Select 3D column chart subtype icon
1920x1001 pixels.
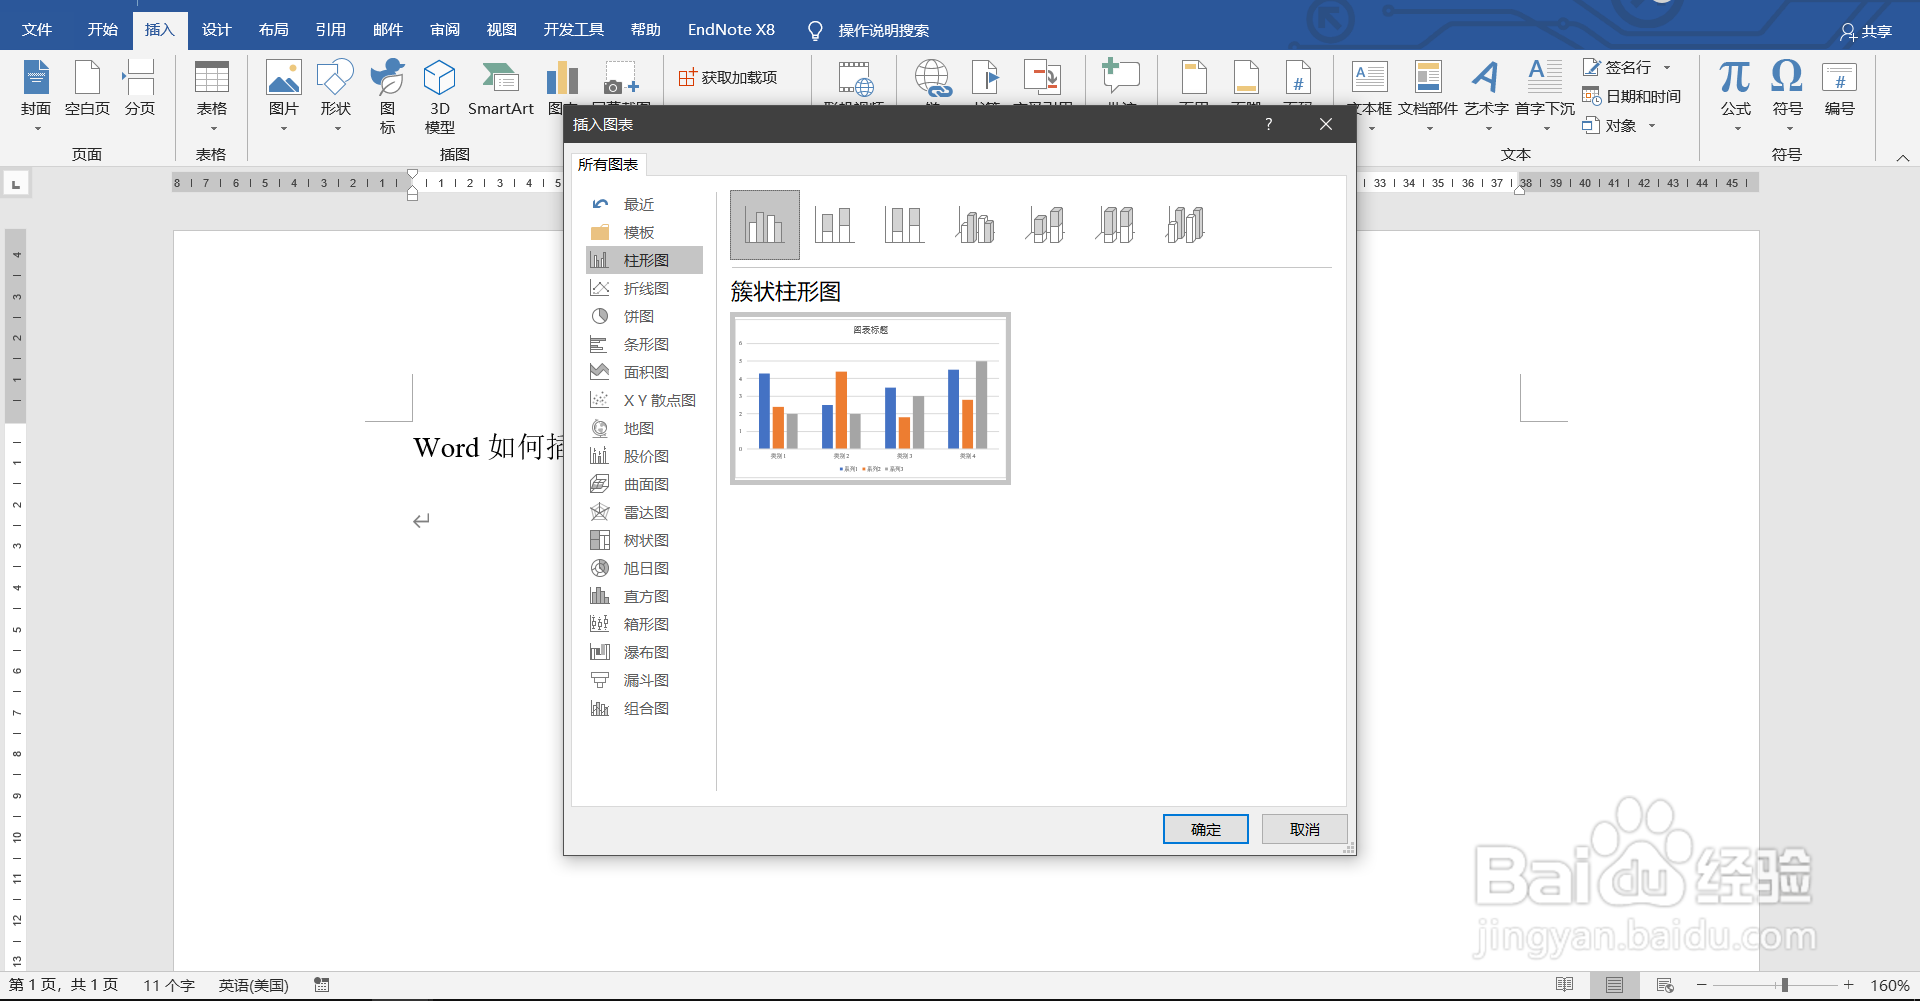pyautogui.click(x=1185, y=225)
